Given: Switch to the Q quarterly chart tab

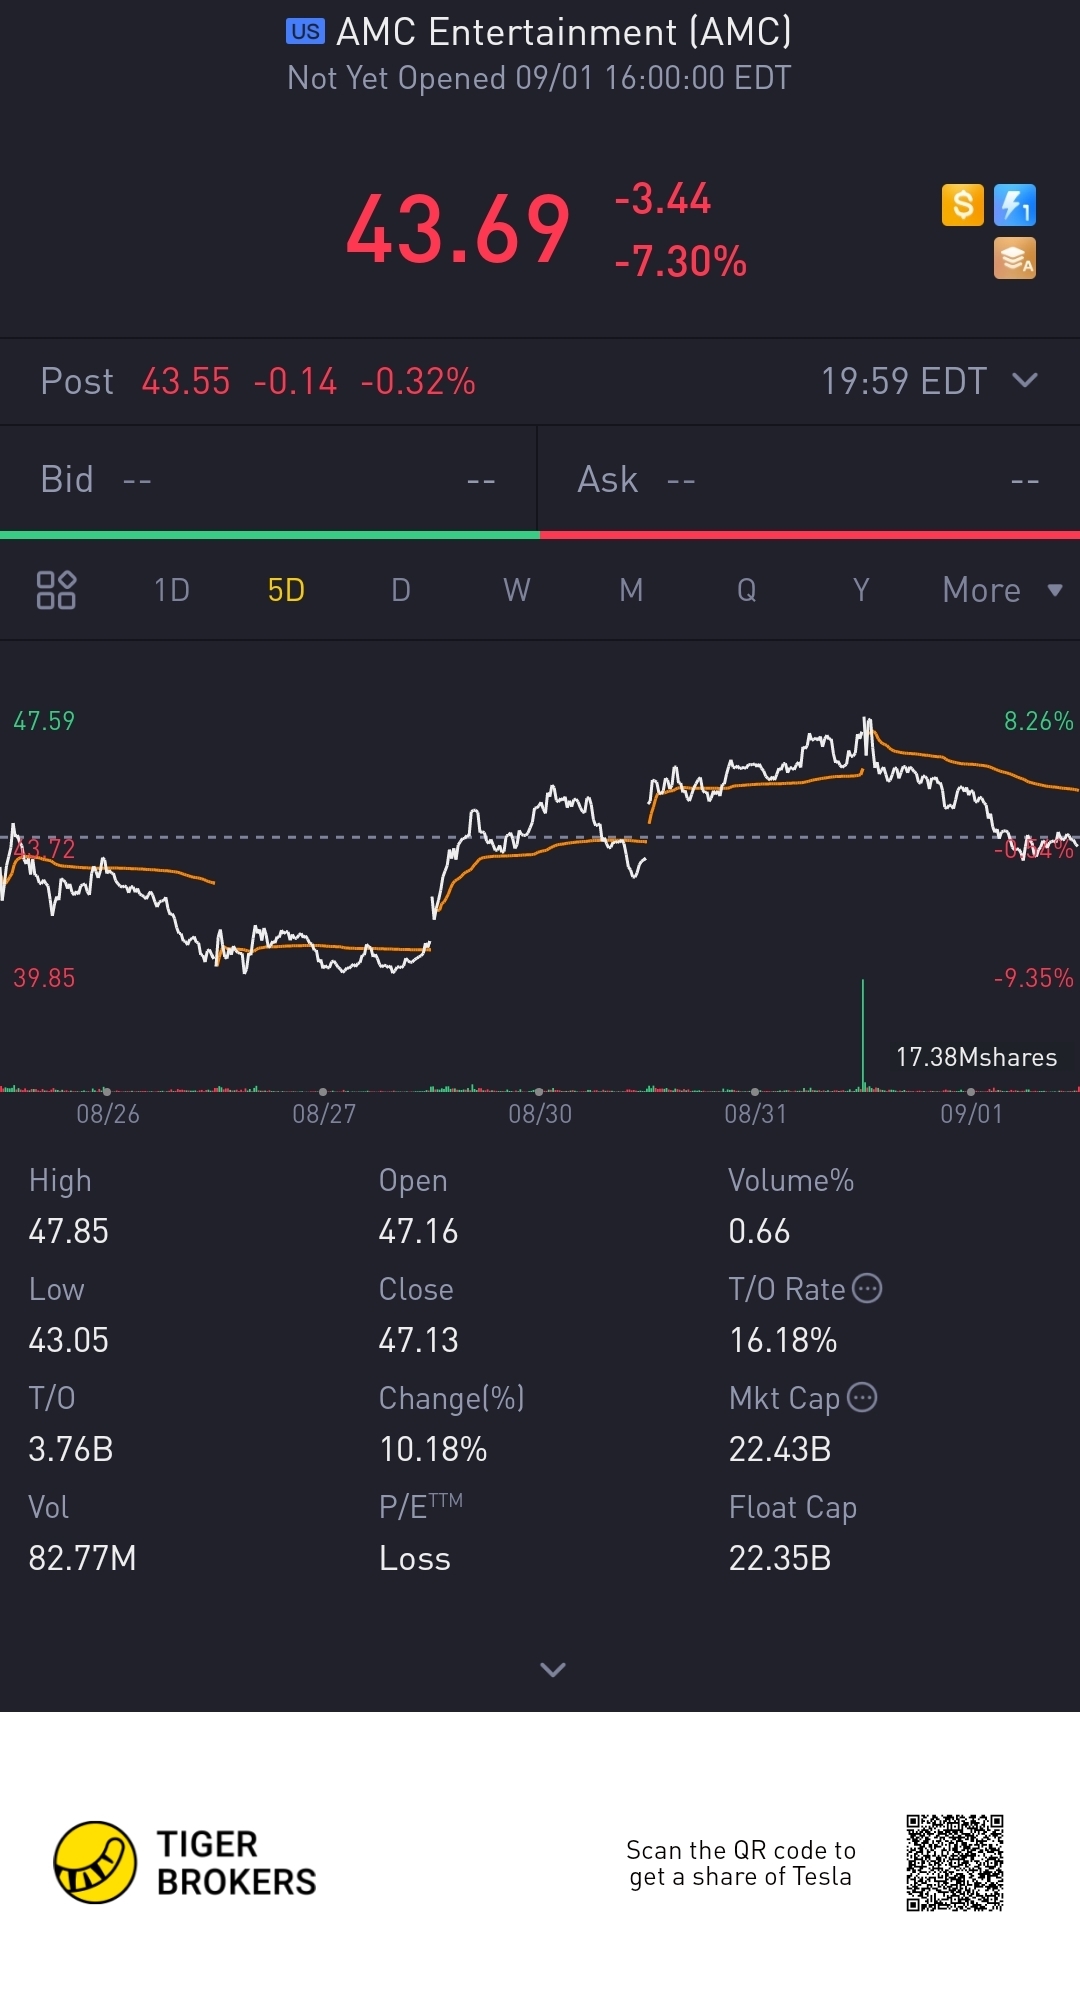Looking at the screenshot, I should pos(746,590).
